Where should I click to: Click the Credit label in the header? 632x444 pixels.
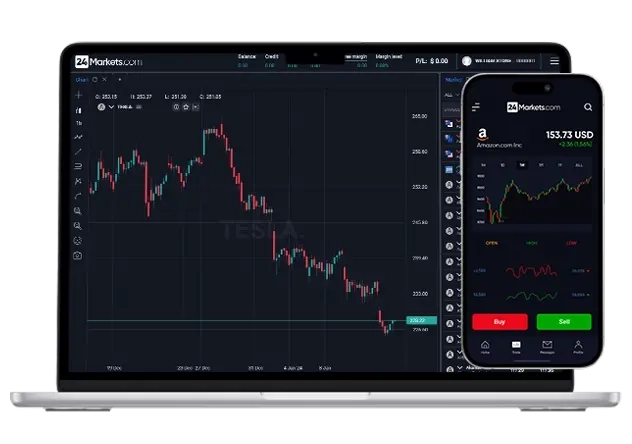tap(272, 56)
